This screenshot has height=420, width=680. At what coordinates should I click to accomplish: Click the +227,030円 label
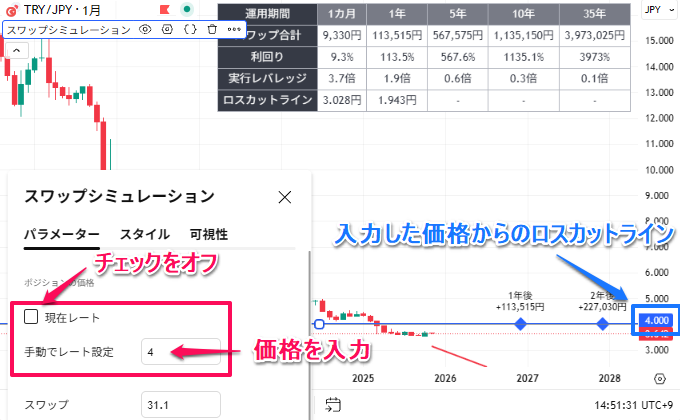[602, 307]
